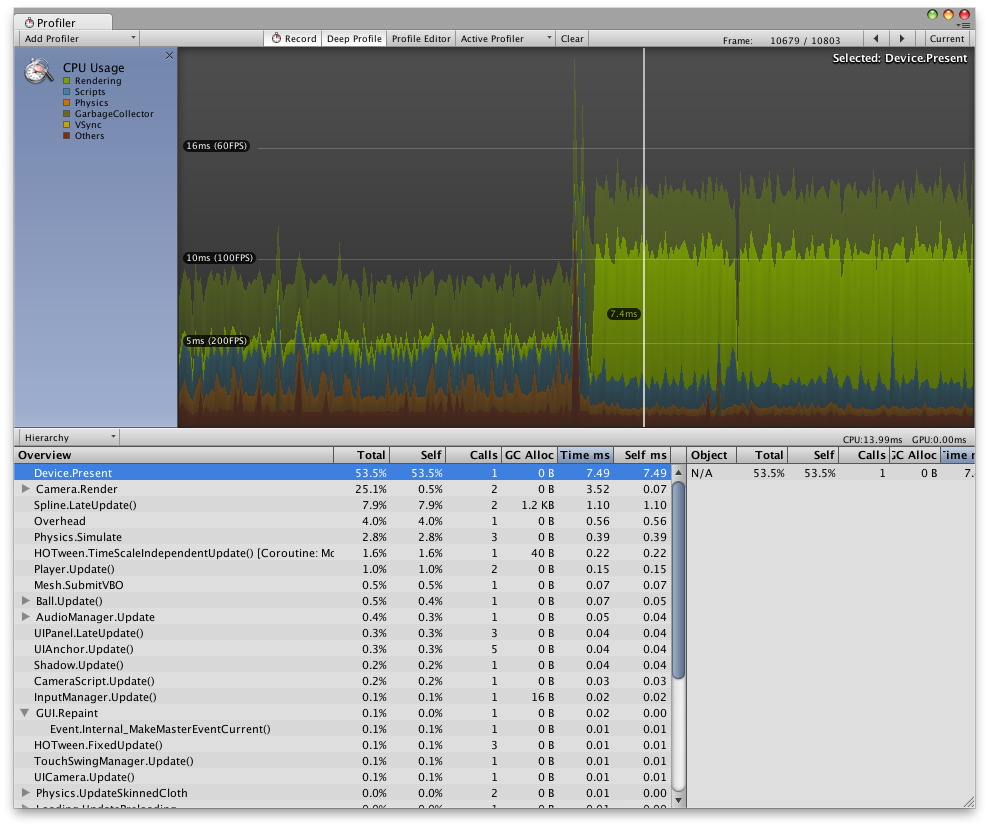This screenshot has width=989, height=828.
Task: Close the CPU Usage profiler panel
Action: (x=169, y=56)
